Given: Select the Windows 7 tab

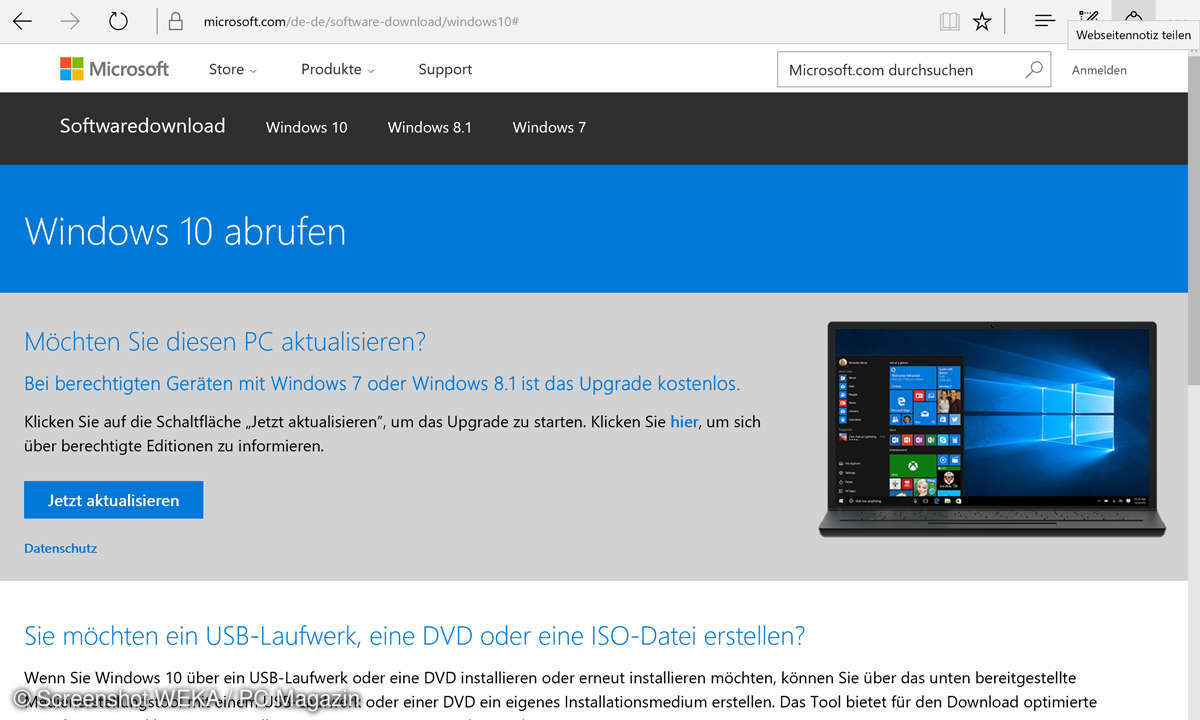Looking at the screenshot, I should coord(549,127).
